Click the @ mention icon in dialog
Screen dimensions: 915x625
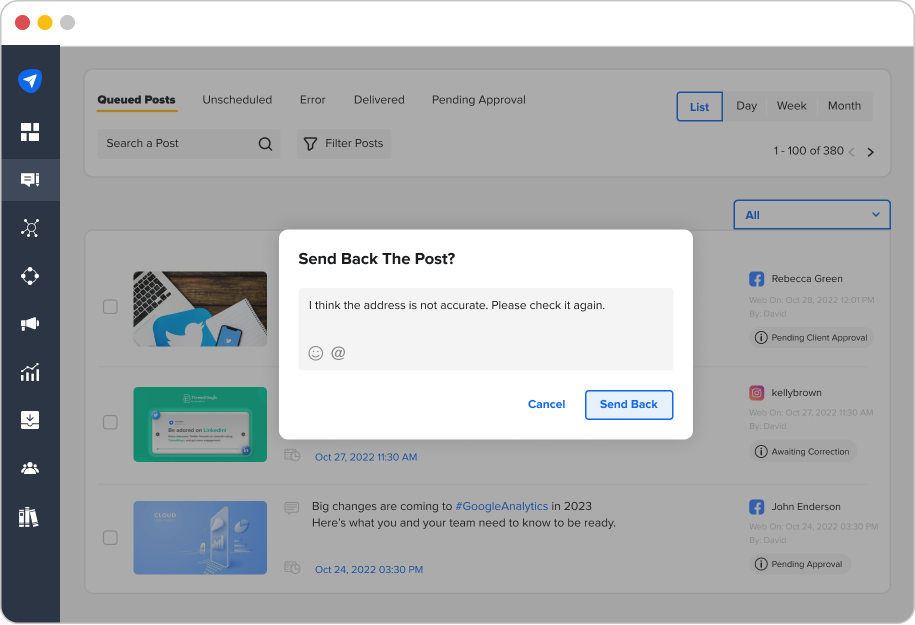[338, 353]
